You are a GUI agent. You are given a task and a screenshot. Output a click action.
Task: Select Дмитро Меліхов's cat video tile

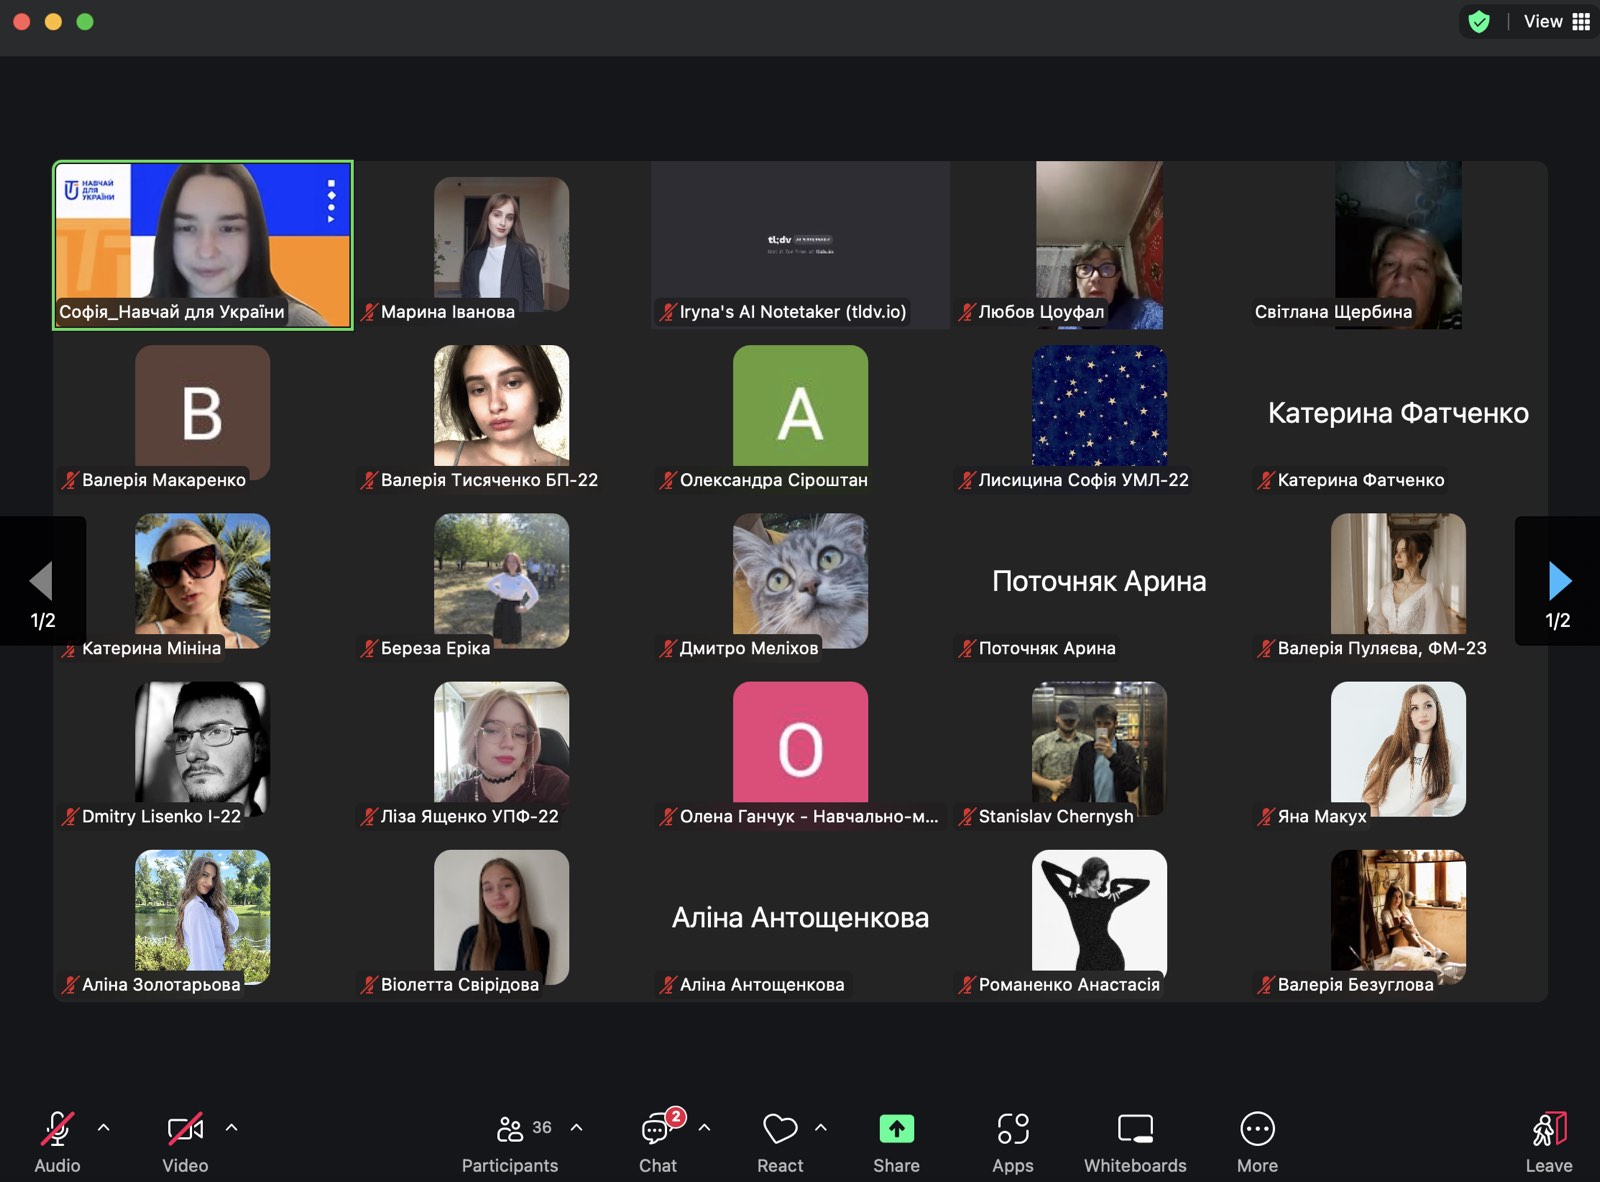(x=800, y=580)
